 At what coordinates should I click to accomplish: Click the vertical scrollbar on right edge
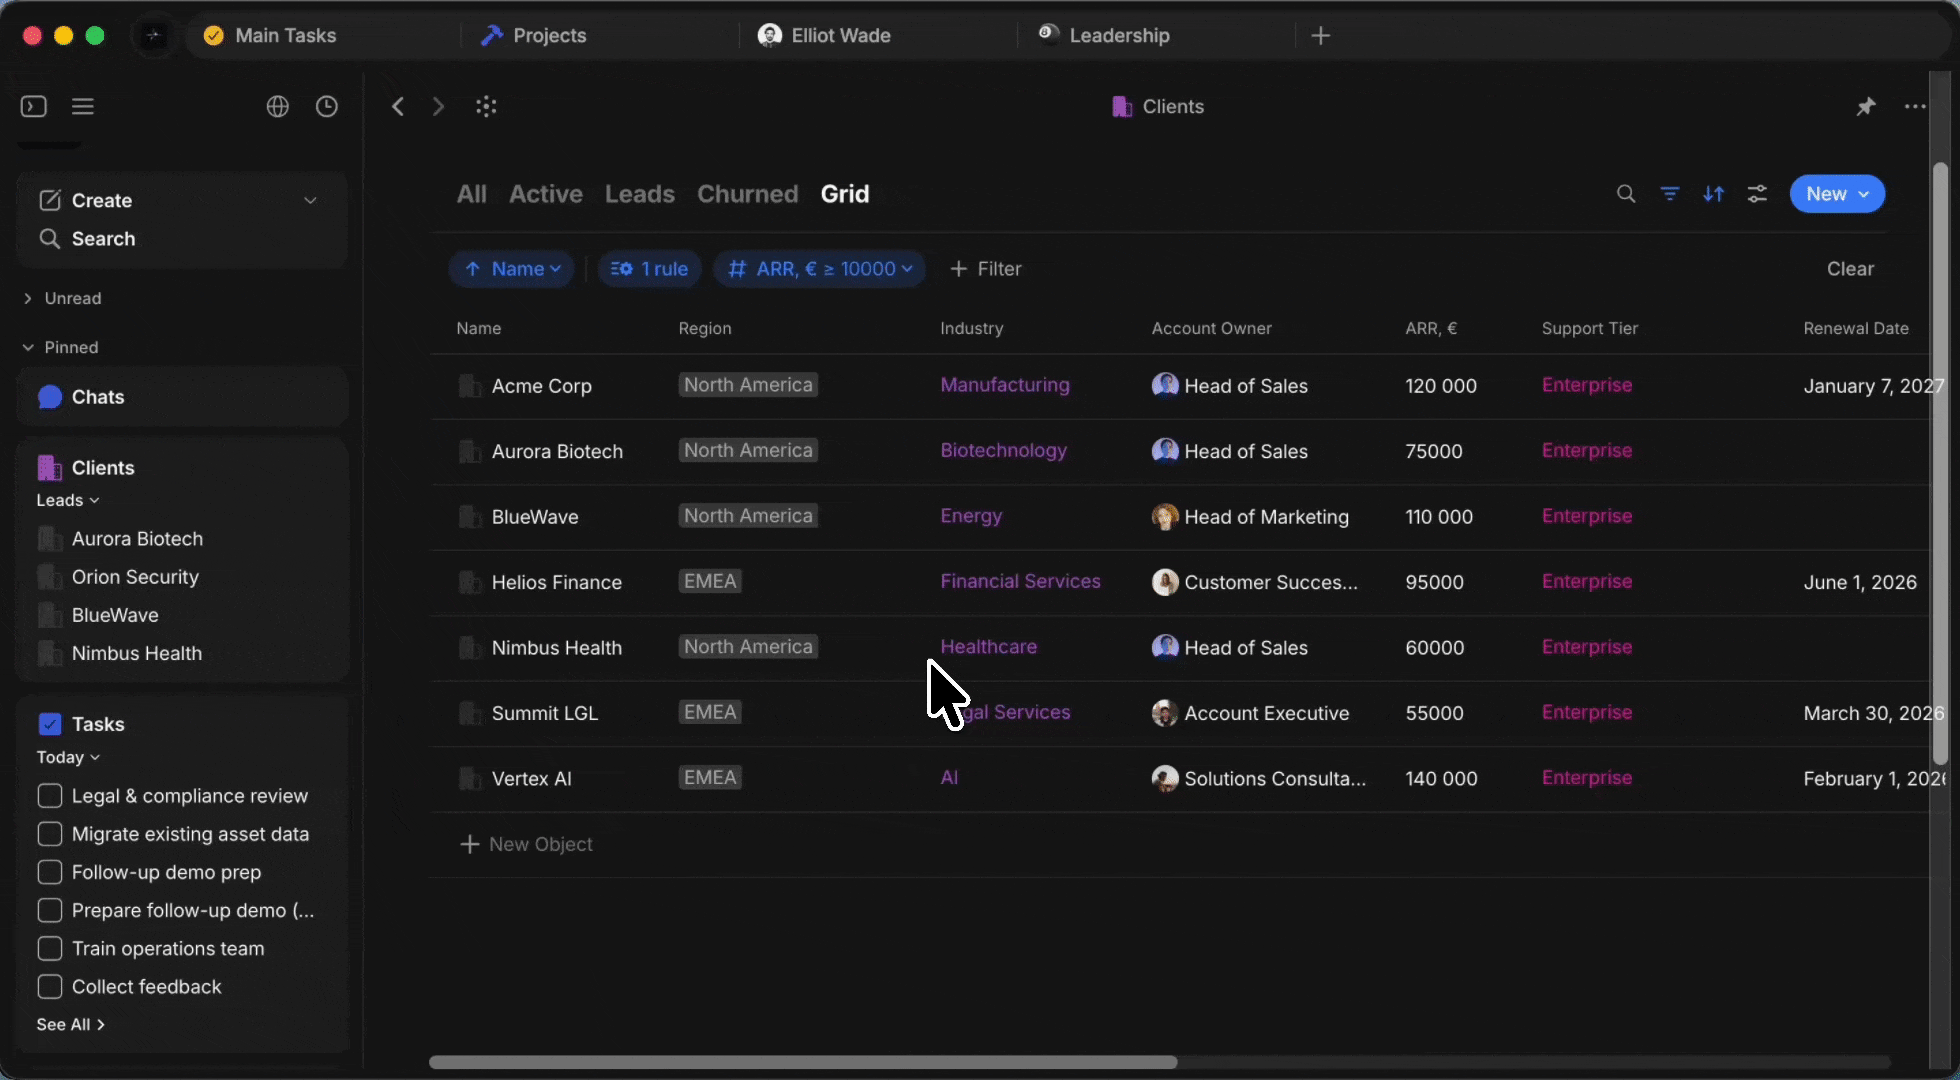[x=1940, y=463]
